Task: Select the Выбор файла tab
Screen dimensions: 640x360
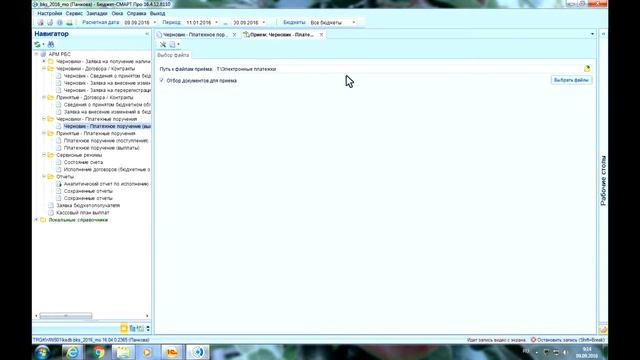Action: click(x=173, y=55)
